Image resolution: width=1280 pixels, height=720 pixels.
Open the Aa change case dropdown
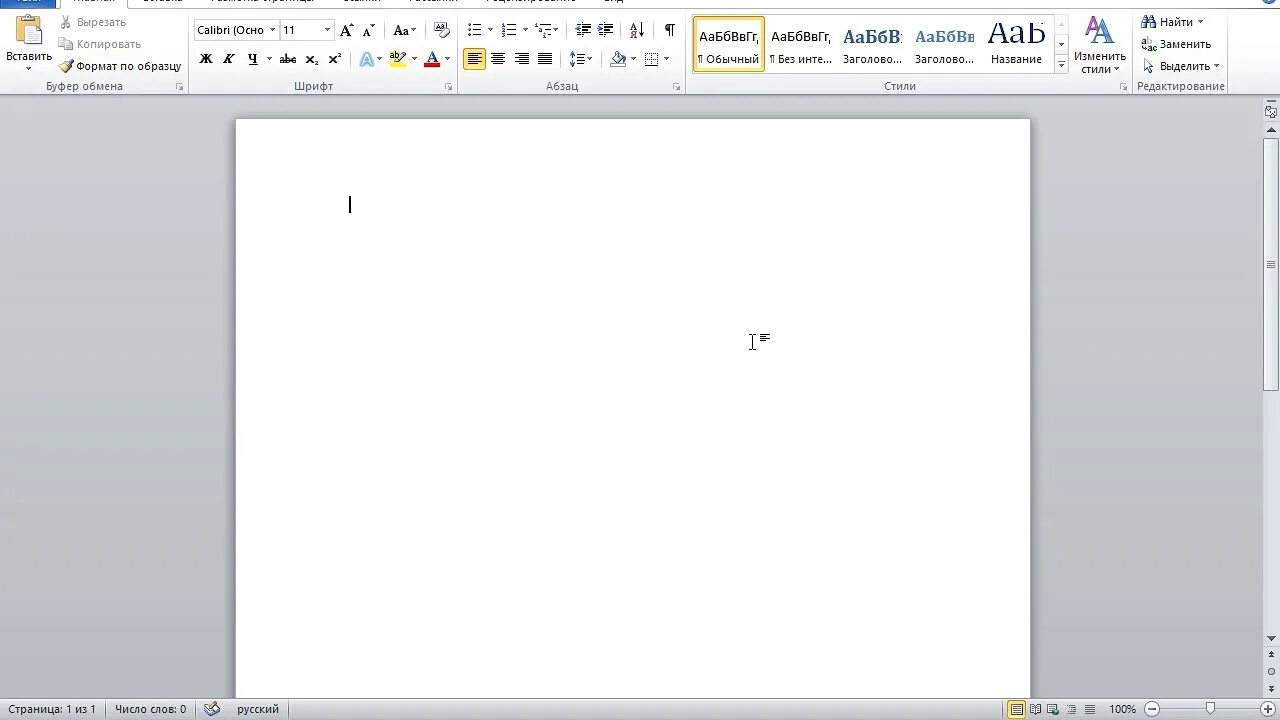[x=404, y=30]
